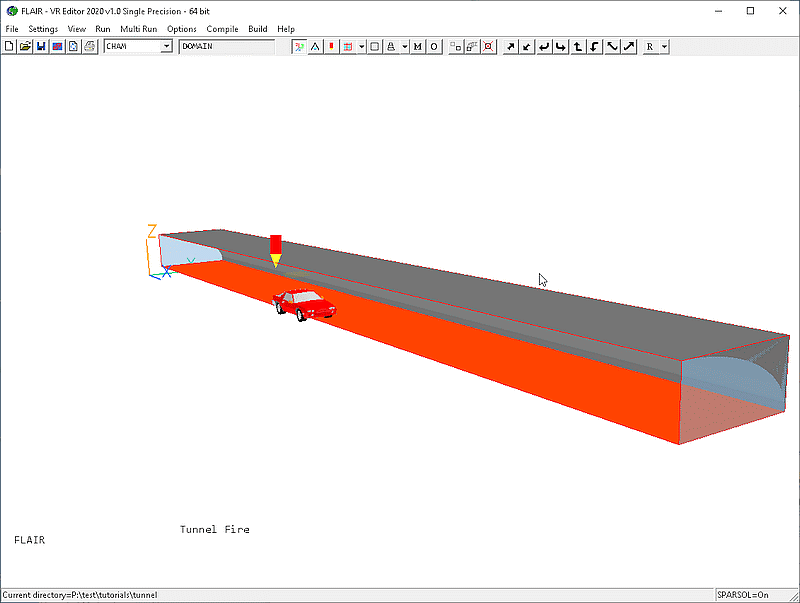Open the Settings menu

(43, 29)
